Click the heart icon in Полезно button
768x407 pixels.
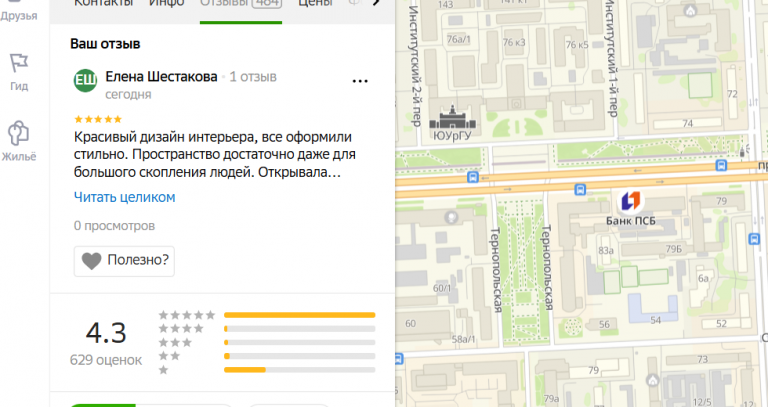[x=91, y=261]
